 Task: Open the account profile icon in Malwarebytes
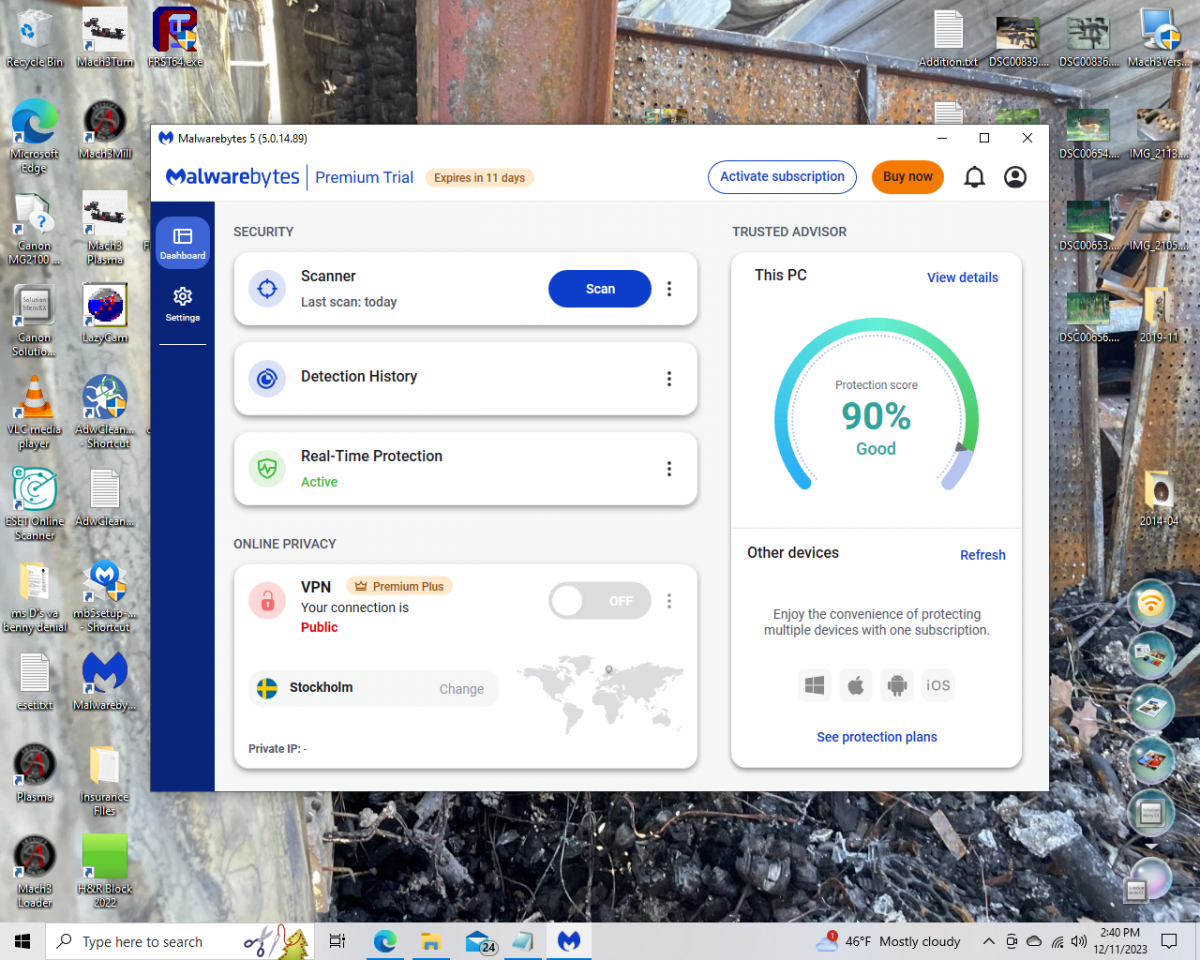1015,177
